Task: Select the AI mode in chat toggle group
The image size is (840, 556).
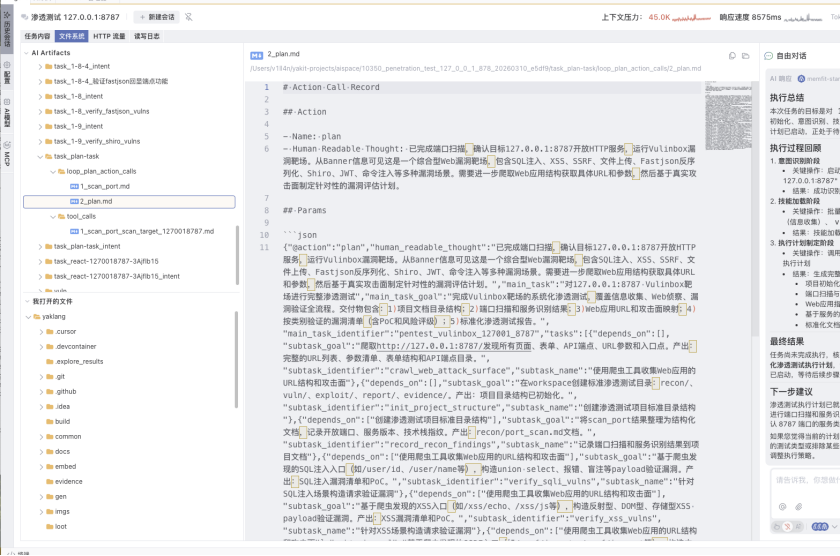Action: [798, 527]
